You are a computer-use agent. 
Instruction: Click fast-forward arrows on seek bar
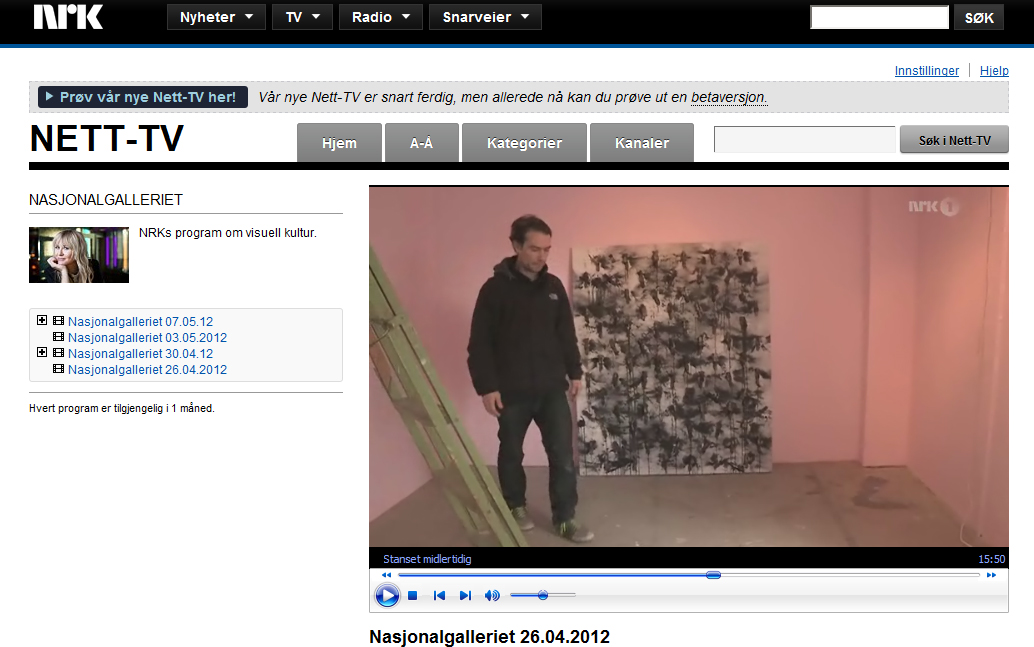coord(991,575)
